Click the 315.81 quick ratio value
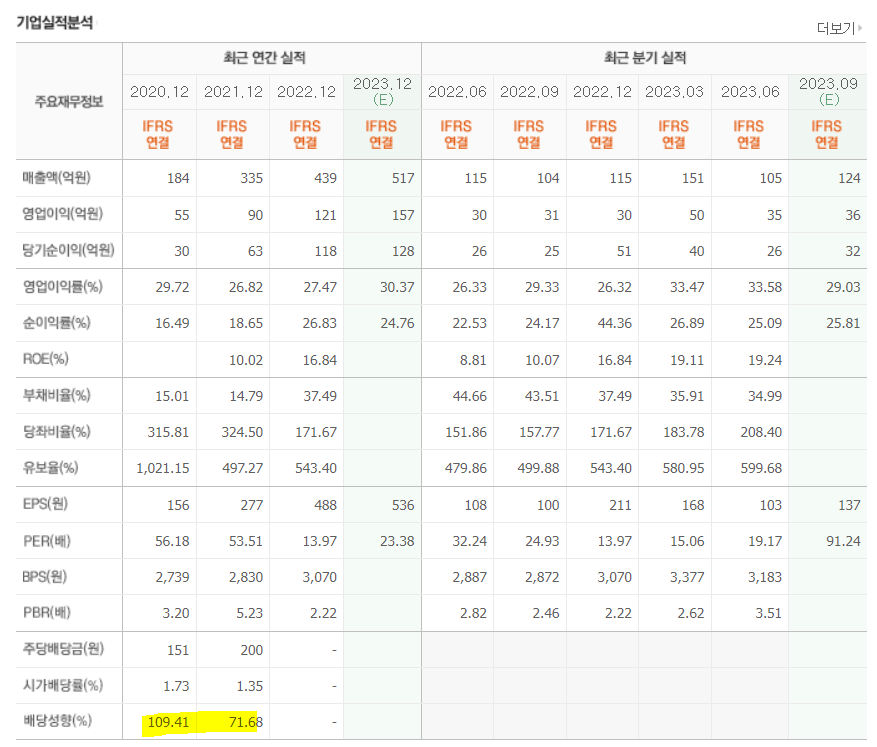The image size is (877, 747). [x=168, y=432]
